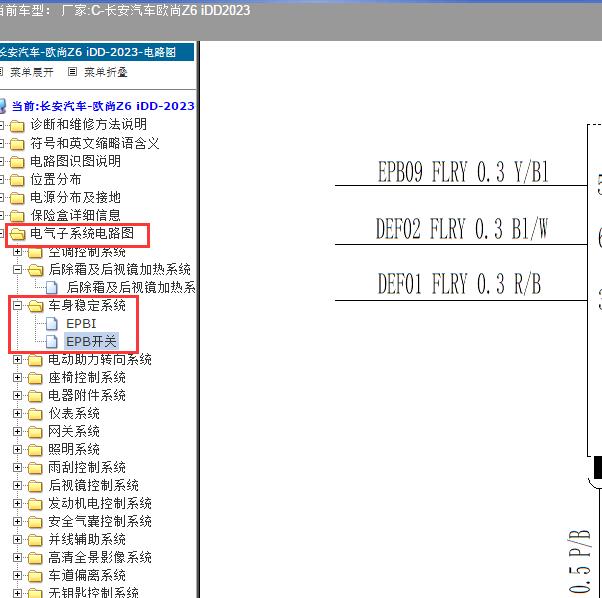
Task: Click the 位置分布 folder icon
Action: (17, 180)
